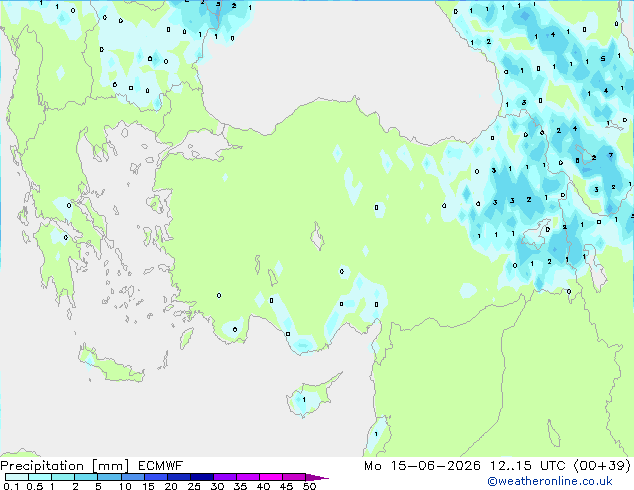
Task: Click the legend label '50'
Action: pos(309,486)
